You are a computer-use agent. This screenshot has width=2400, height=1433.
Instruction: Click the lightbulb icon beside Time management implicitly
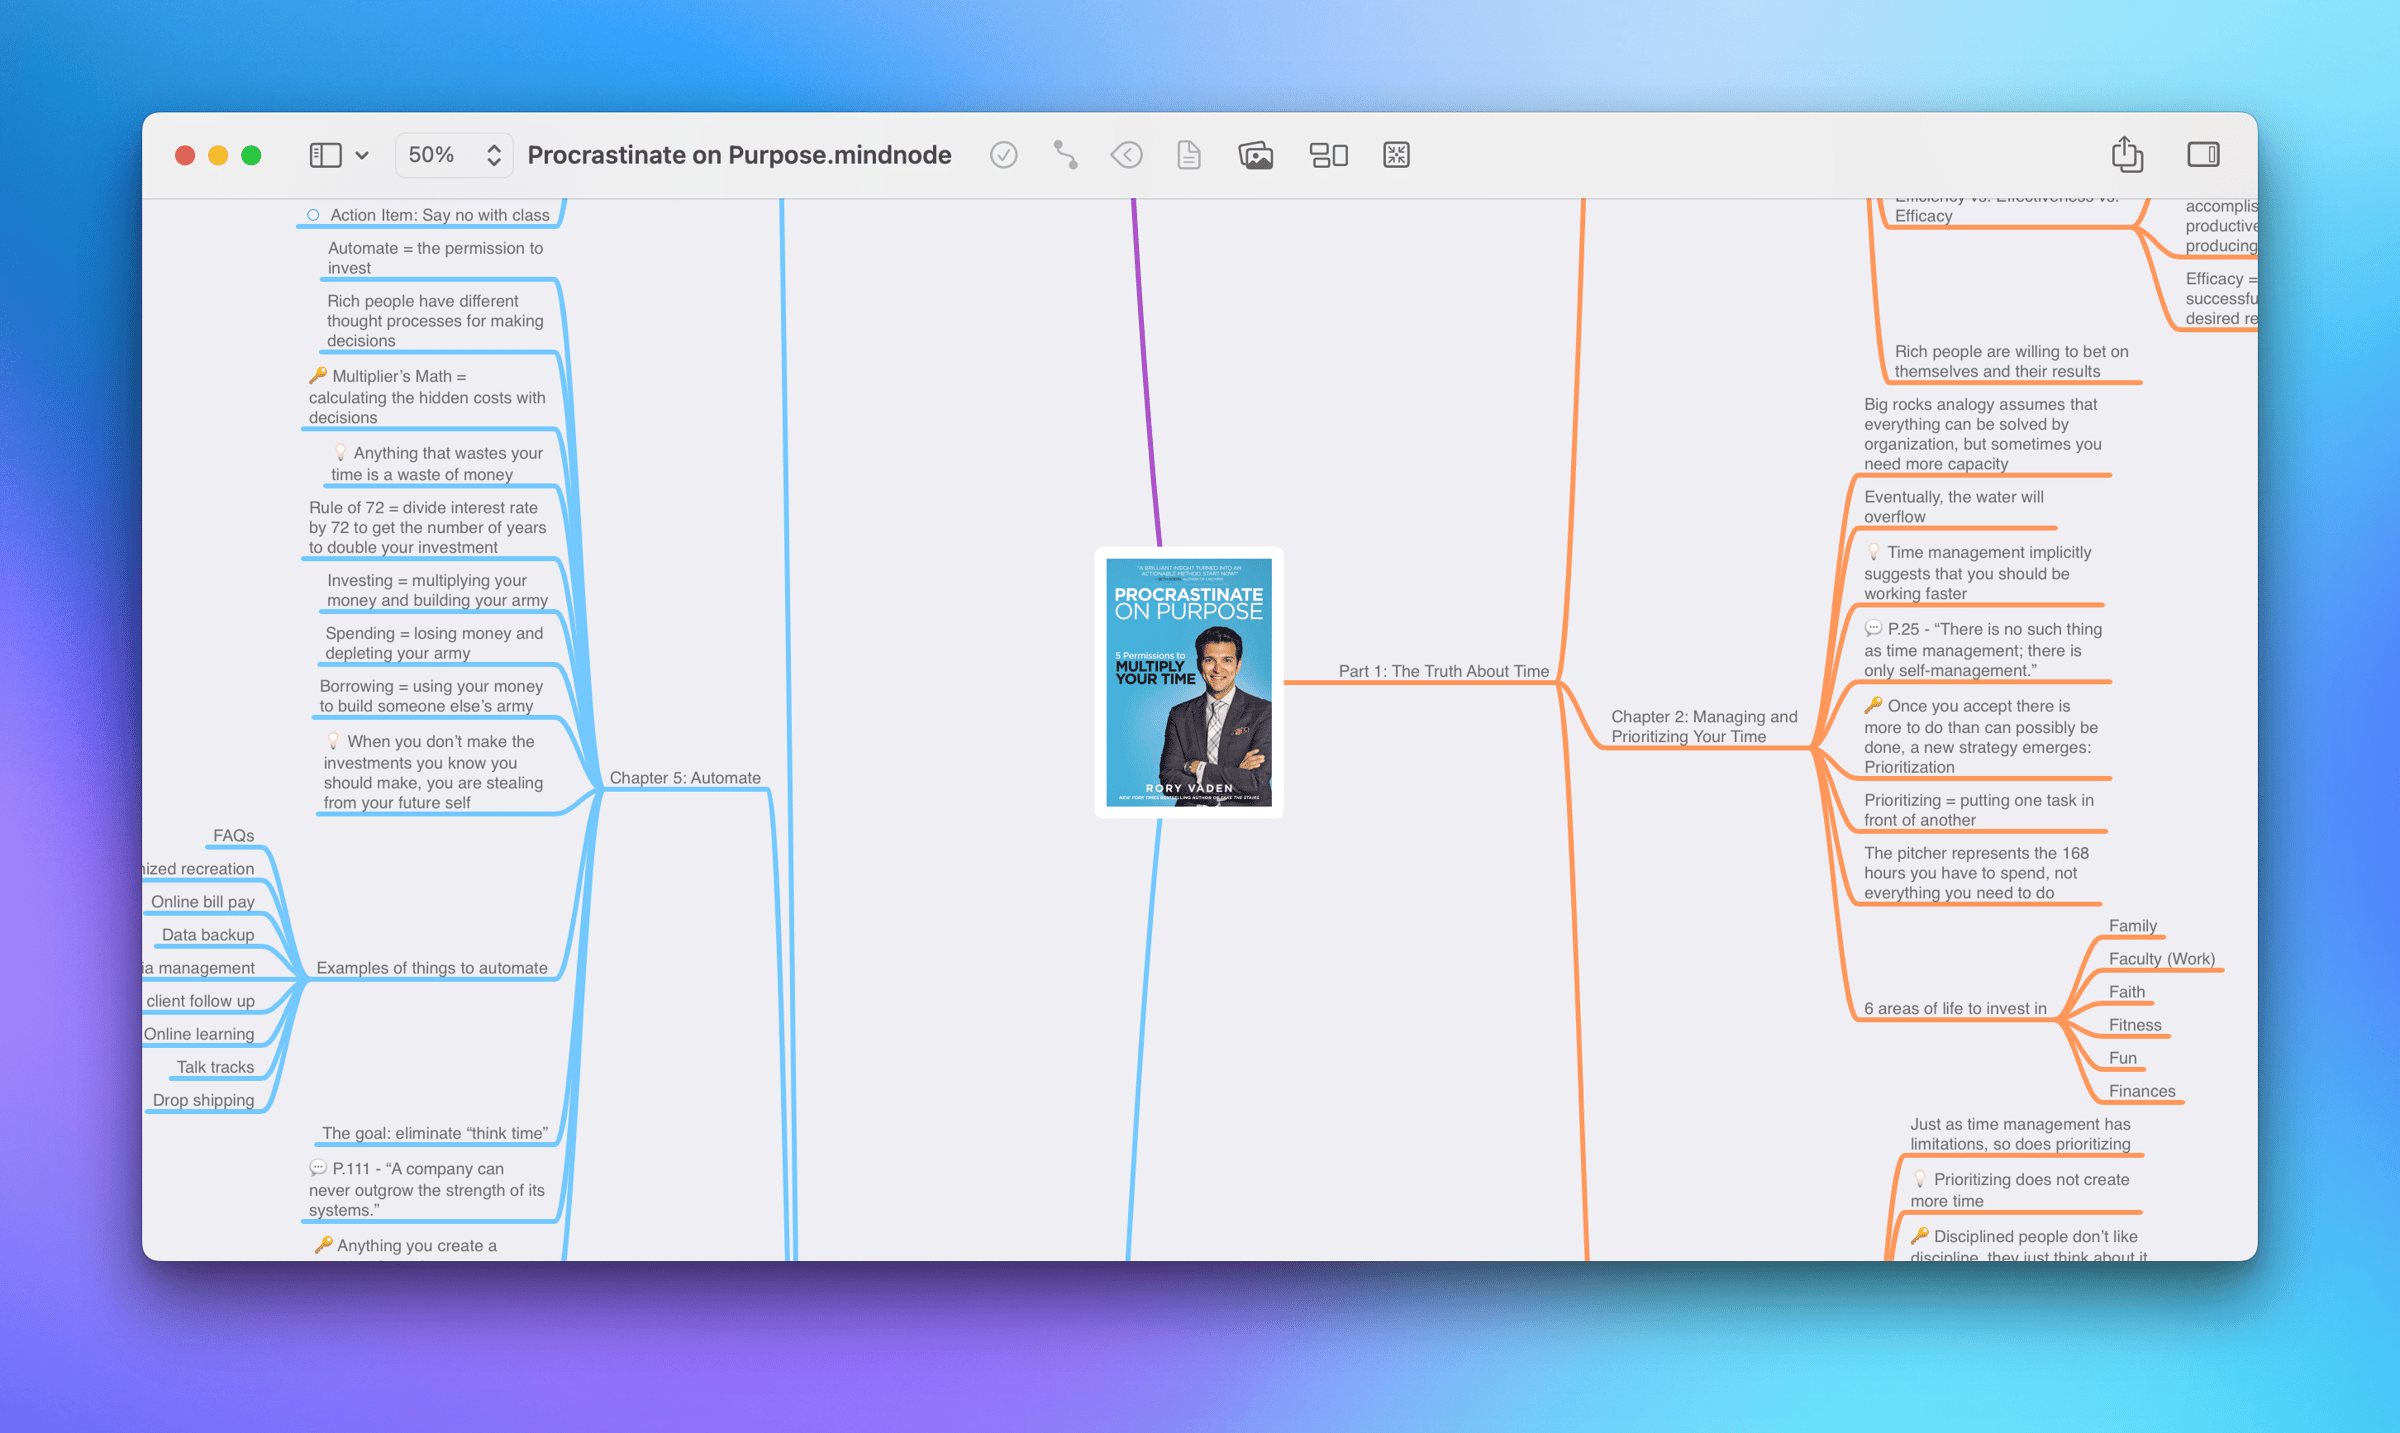coord(1873,551)
